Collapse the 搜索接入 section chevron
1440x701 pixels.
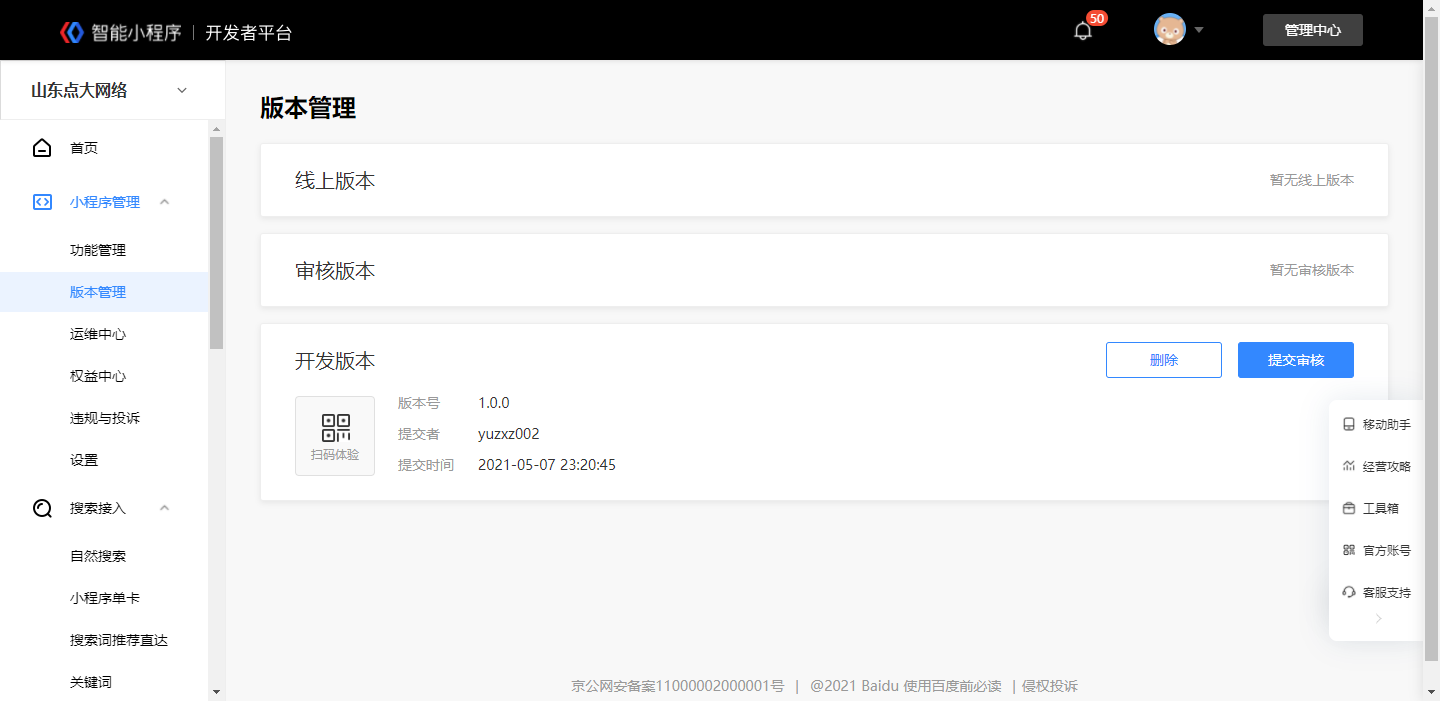165,508
